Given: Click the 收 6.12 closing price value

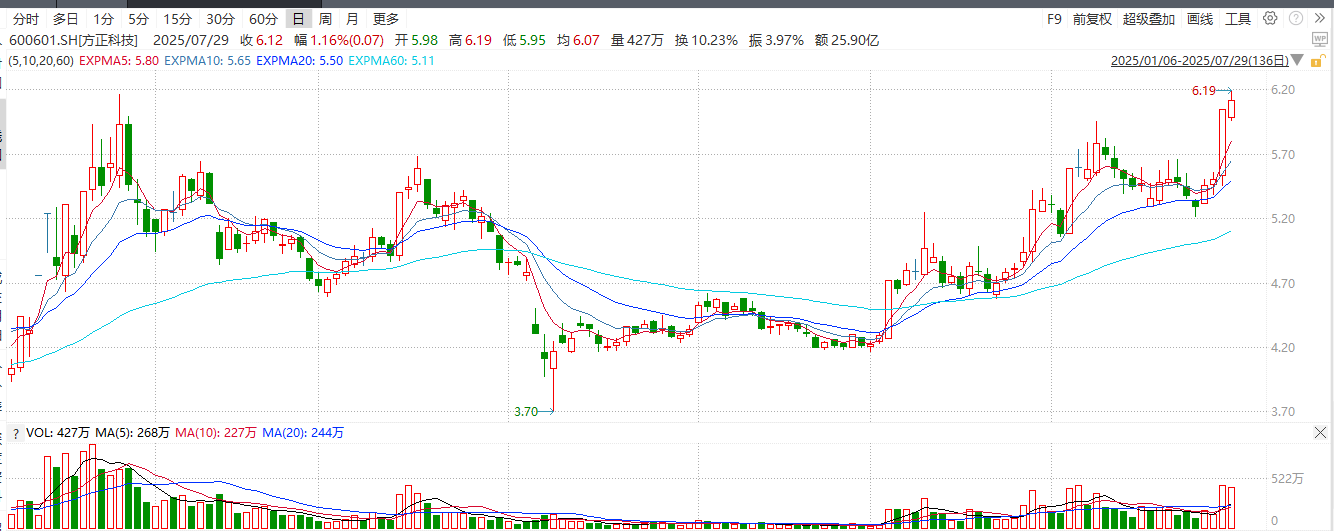Looking at the screenshot, I should pos(261,40).
